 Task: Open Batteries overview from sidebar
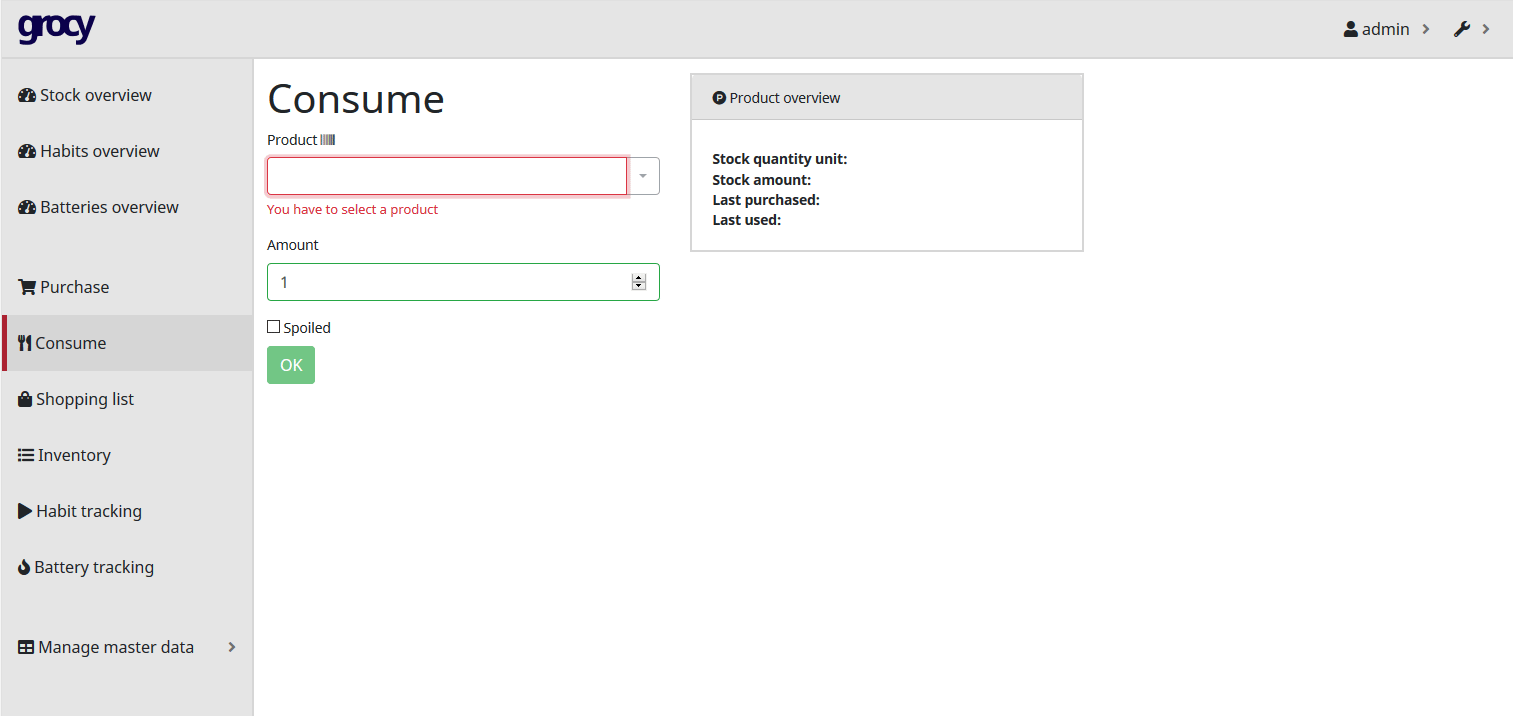tap(109, 207)
